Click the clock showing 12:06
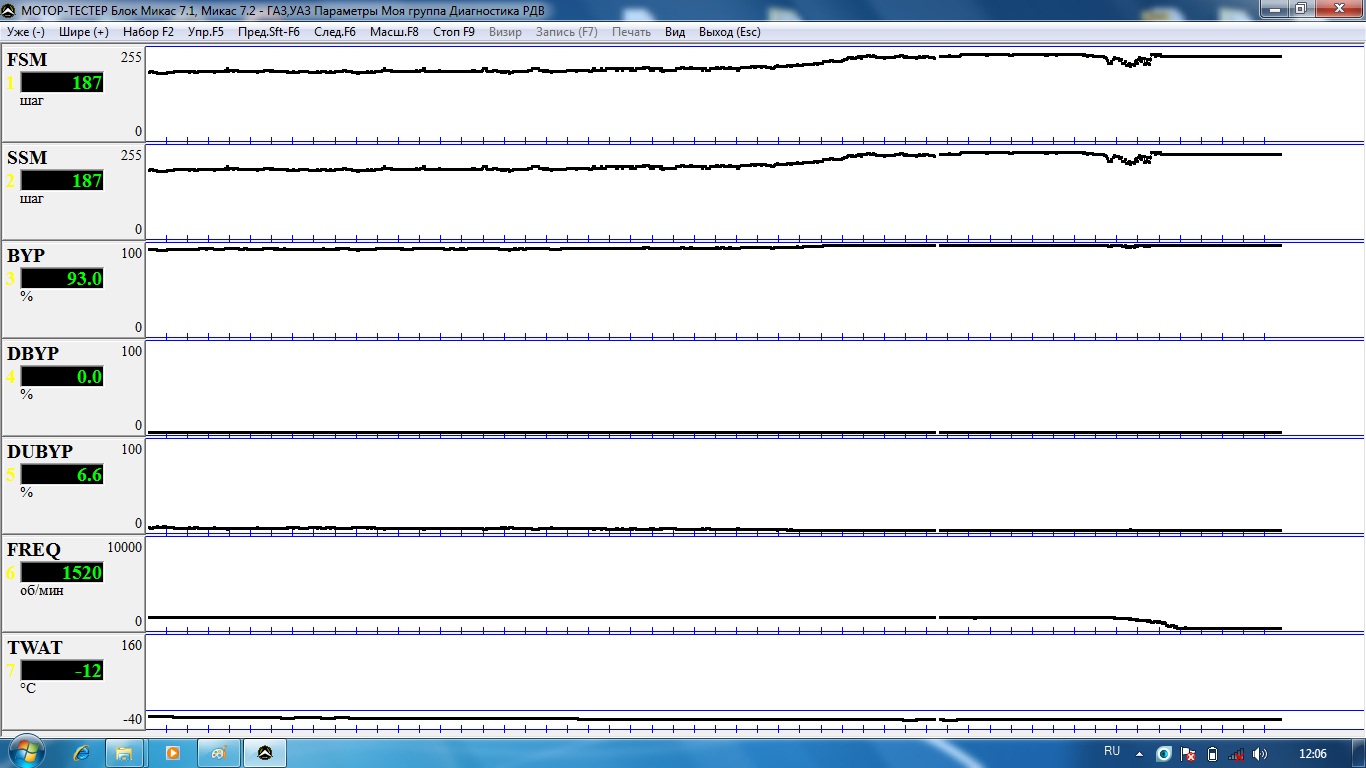This screenshot has height=768, width=1366. (1312, 754)
